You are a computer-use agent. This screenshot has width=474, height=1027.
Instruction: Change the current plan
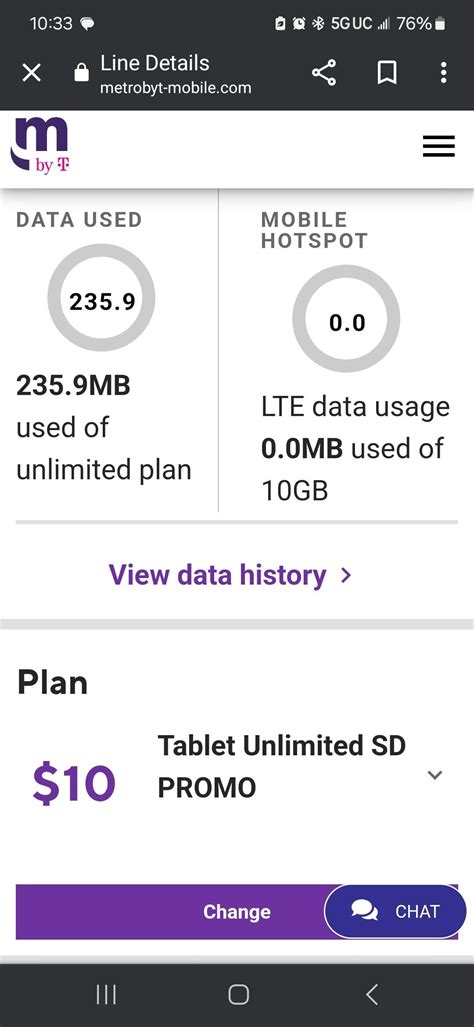click(236, 912)
